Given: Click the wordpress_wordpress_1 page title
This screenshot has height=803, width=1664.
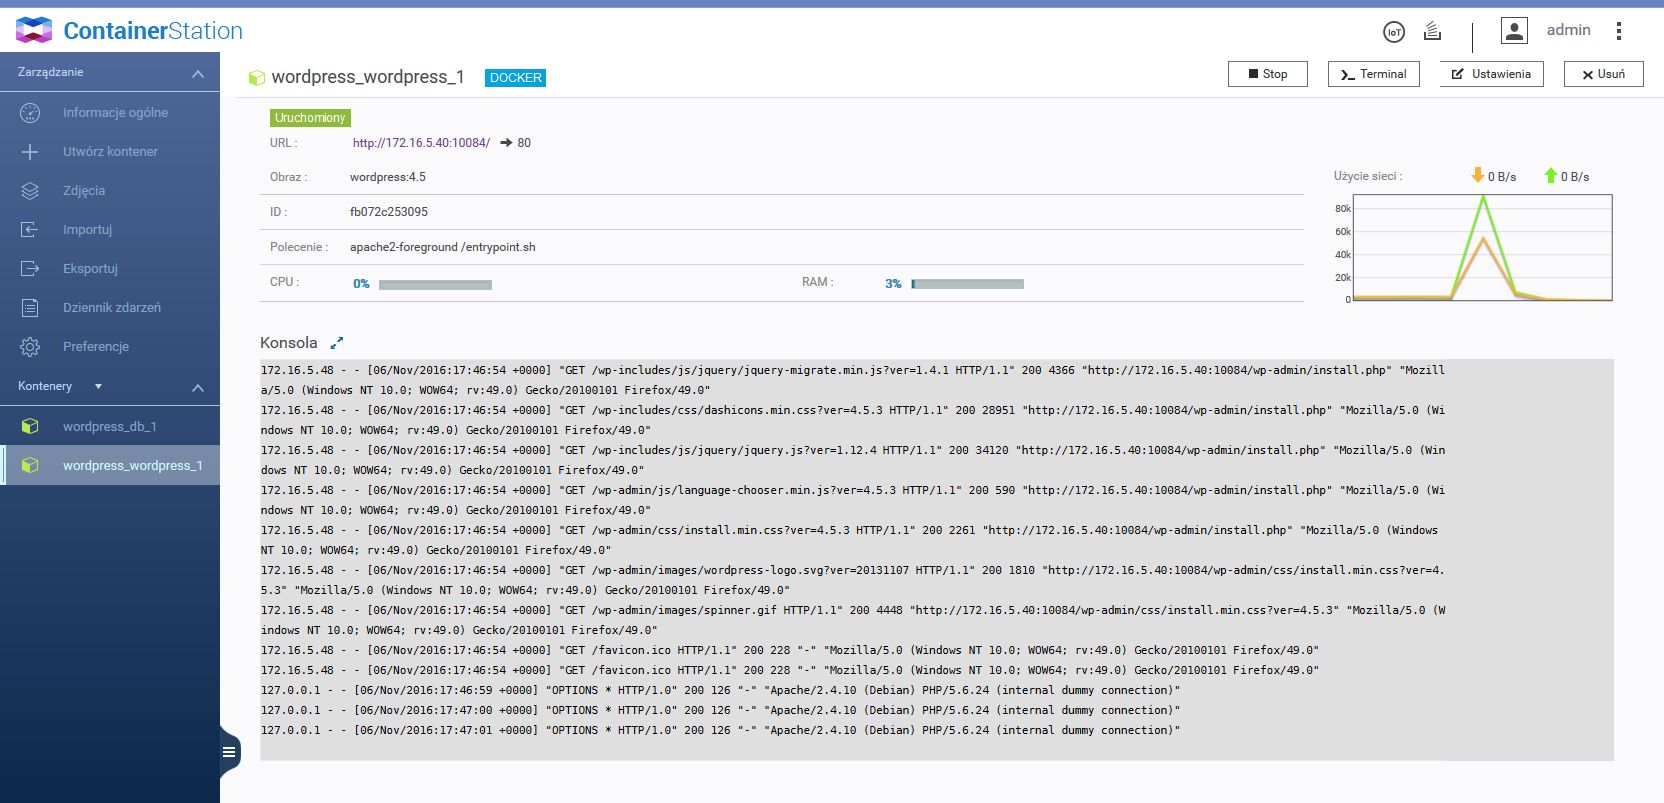Looking at the screenshot, I should tap(368, 77).
